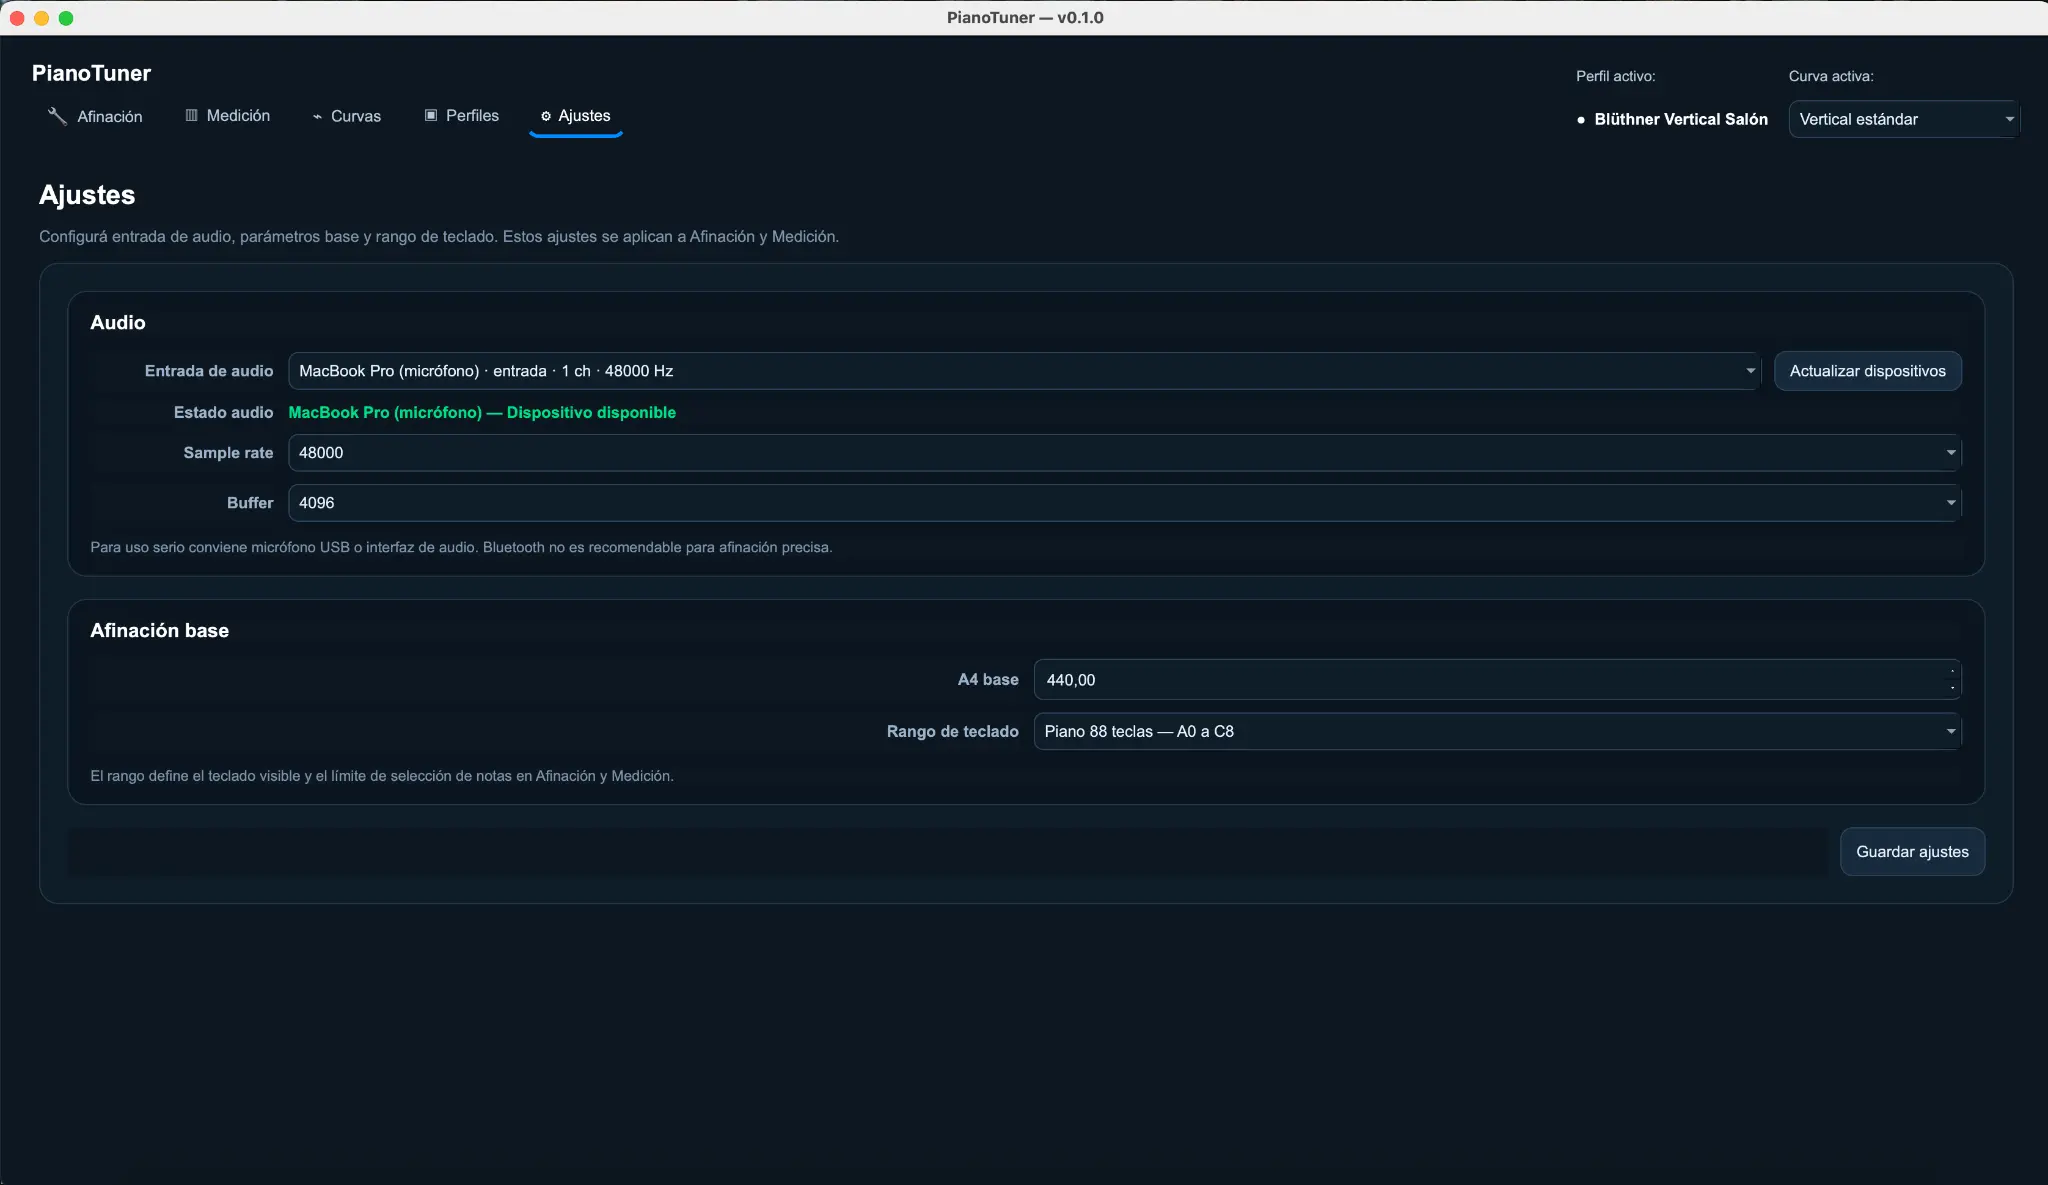Viewport: 2048px width, 1185px height.
Task: Click the Curva activa label
Action: point(1831,76)
